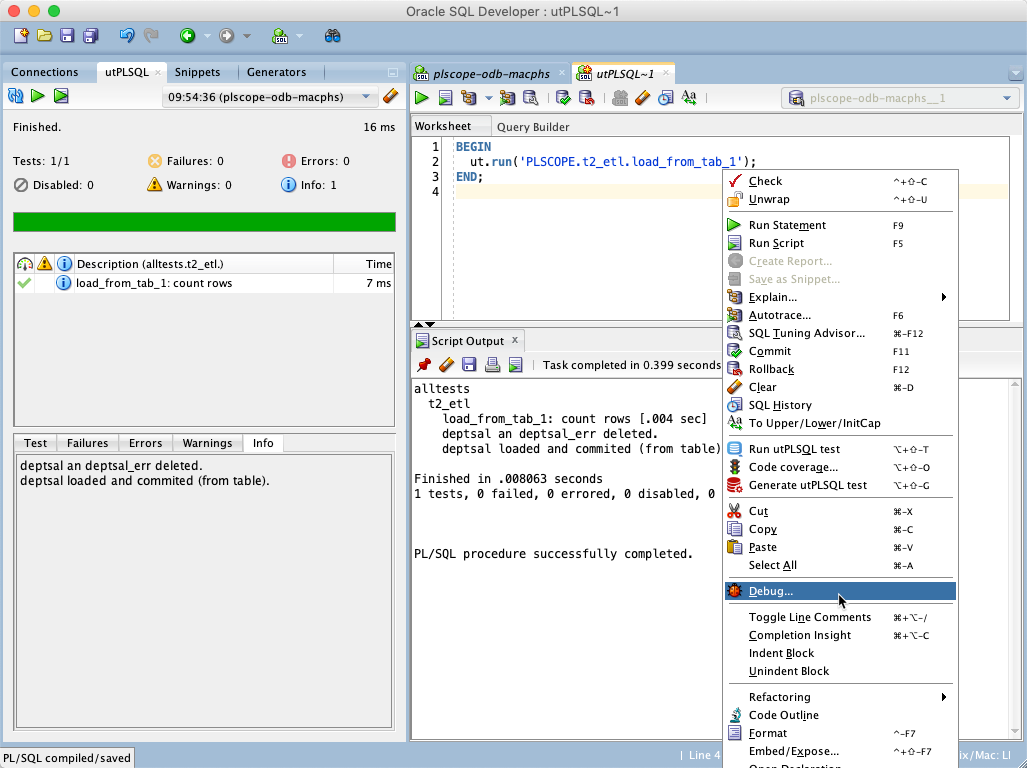
Task: Print the Script Output using the printer icon
Action: (492, 364)
